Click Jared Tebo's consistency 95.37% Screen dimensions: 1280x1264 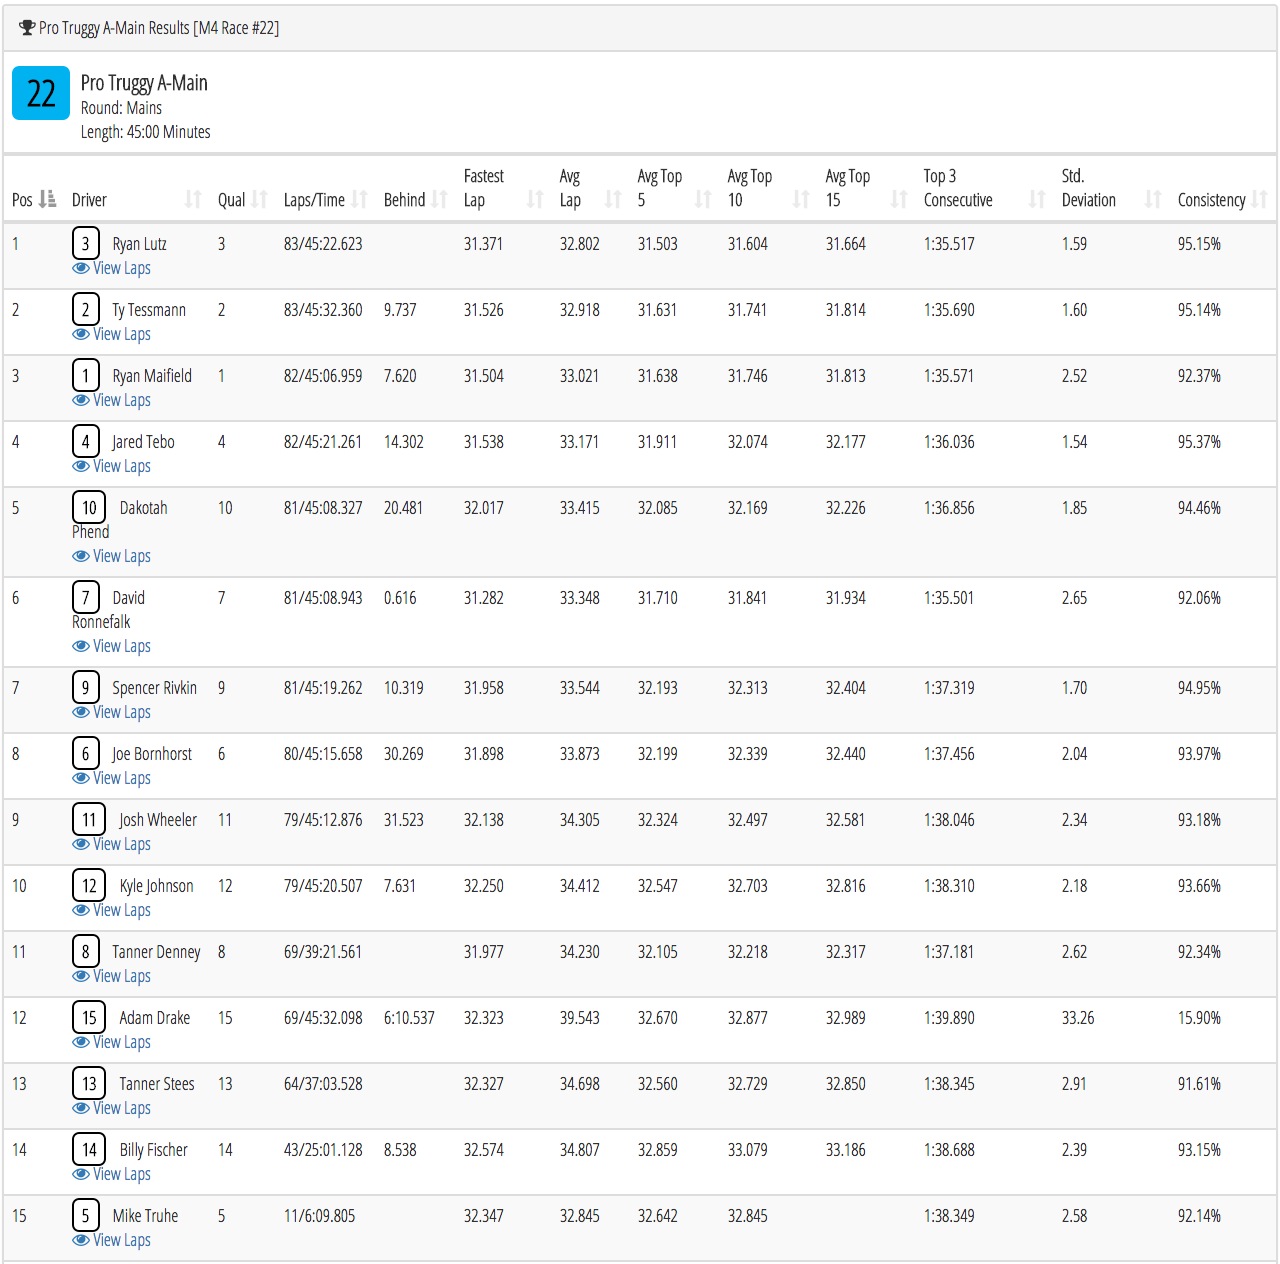pyautogui.click(x=1199, y=442)
